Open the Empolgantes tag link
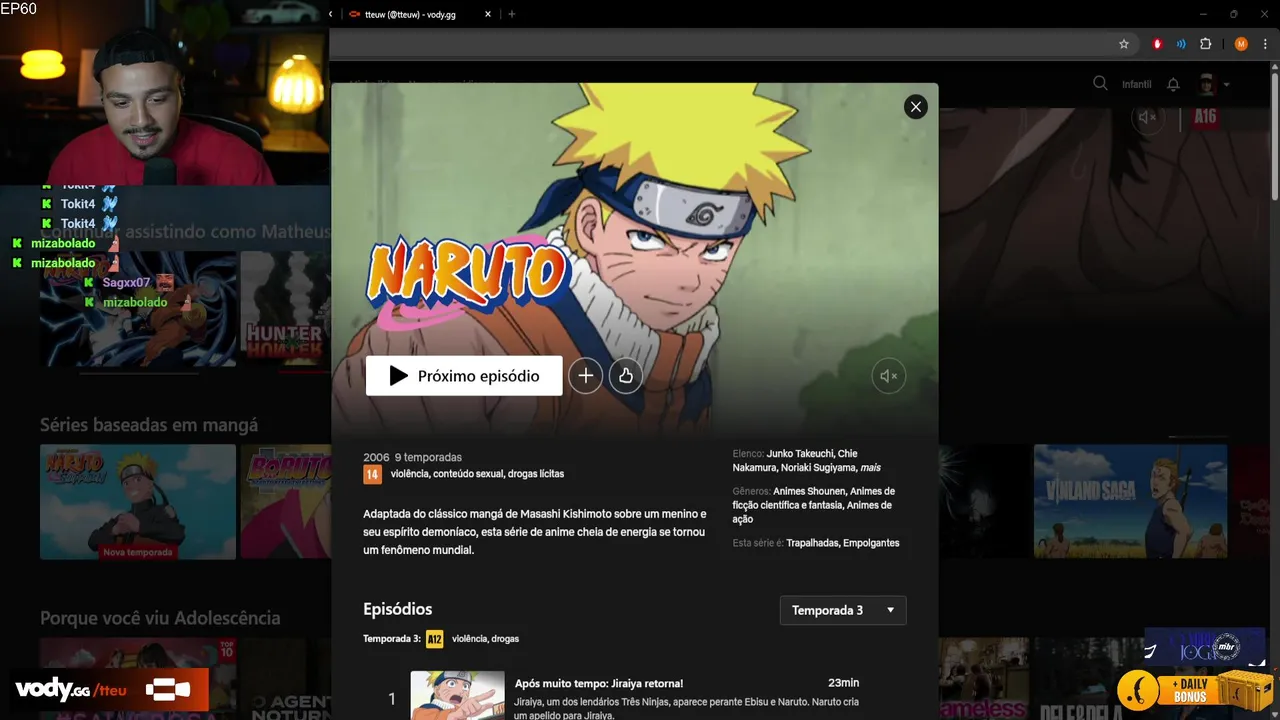 click(871, 543)
